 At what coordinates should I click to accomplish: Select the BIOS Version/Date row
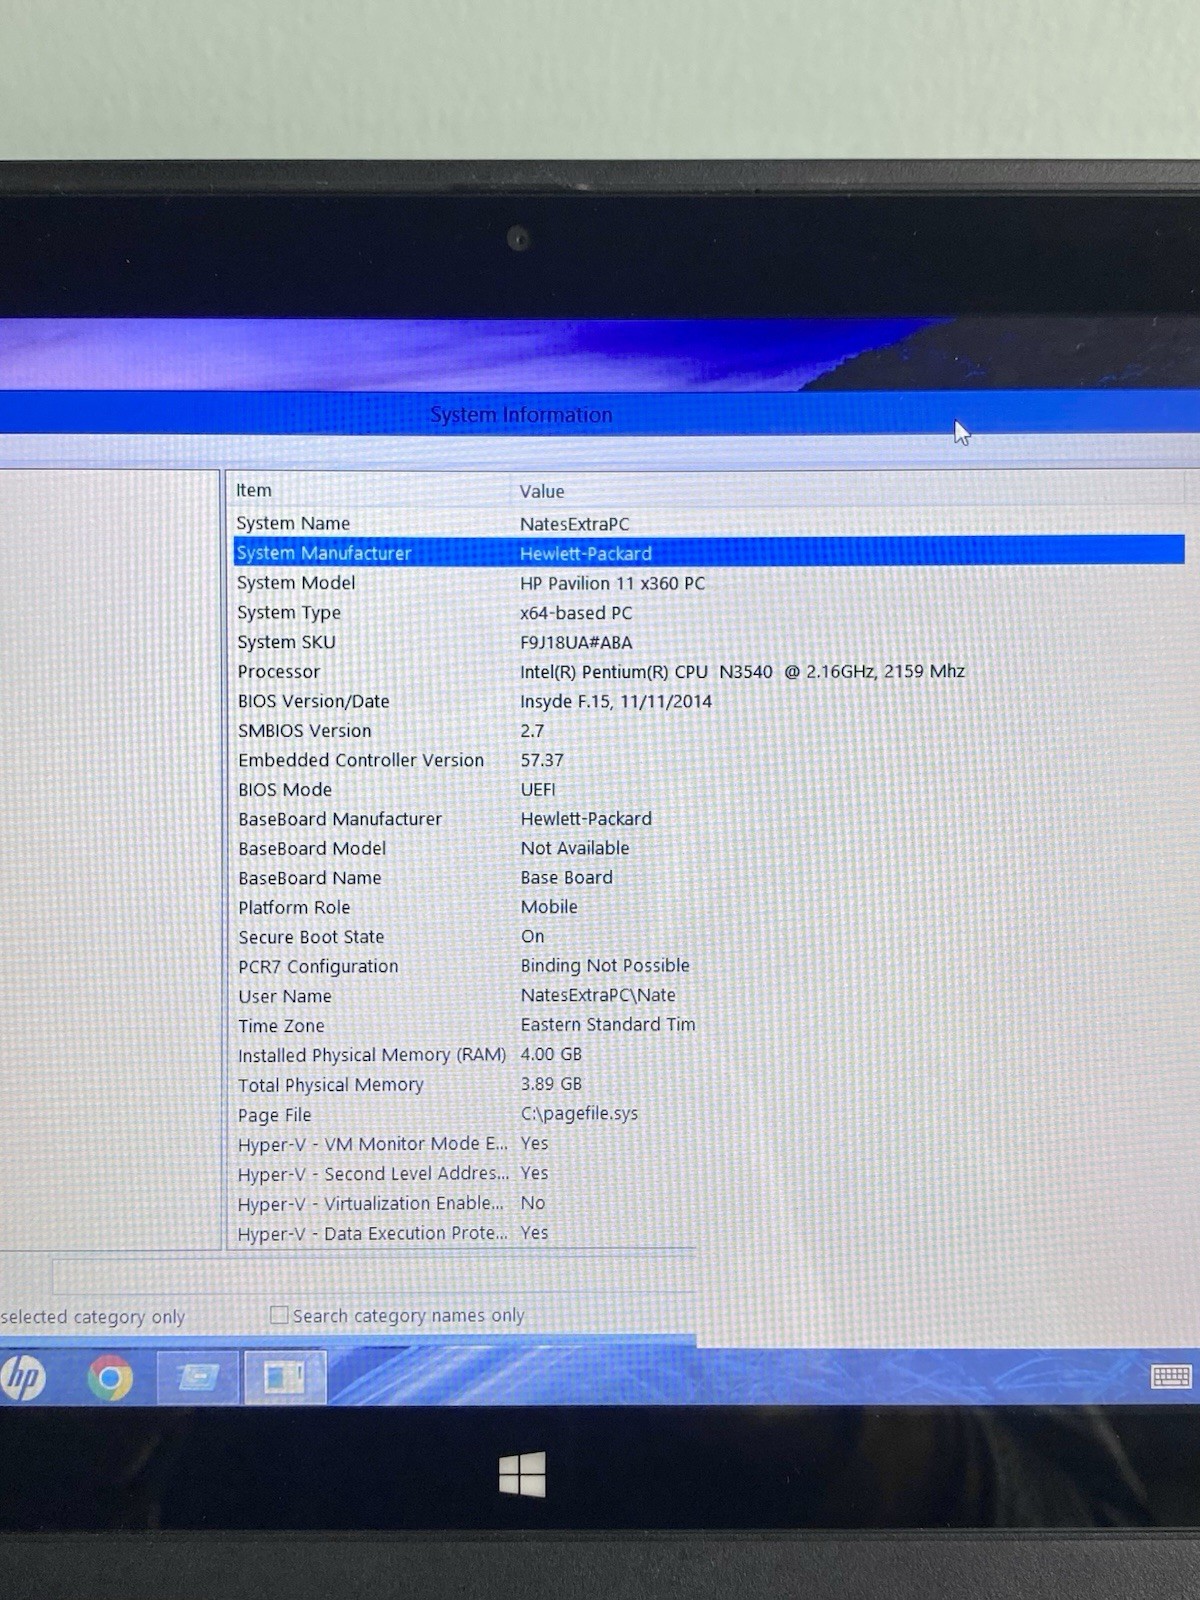pyautogui.click(x=708, y=701)
